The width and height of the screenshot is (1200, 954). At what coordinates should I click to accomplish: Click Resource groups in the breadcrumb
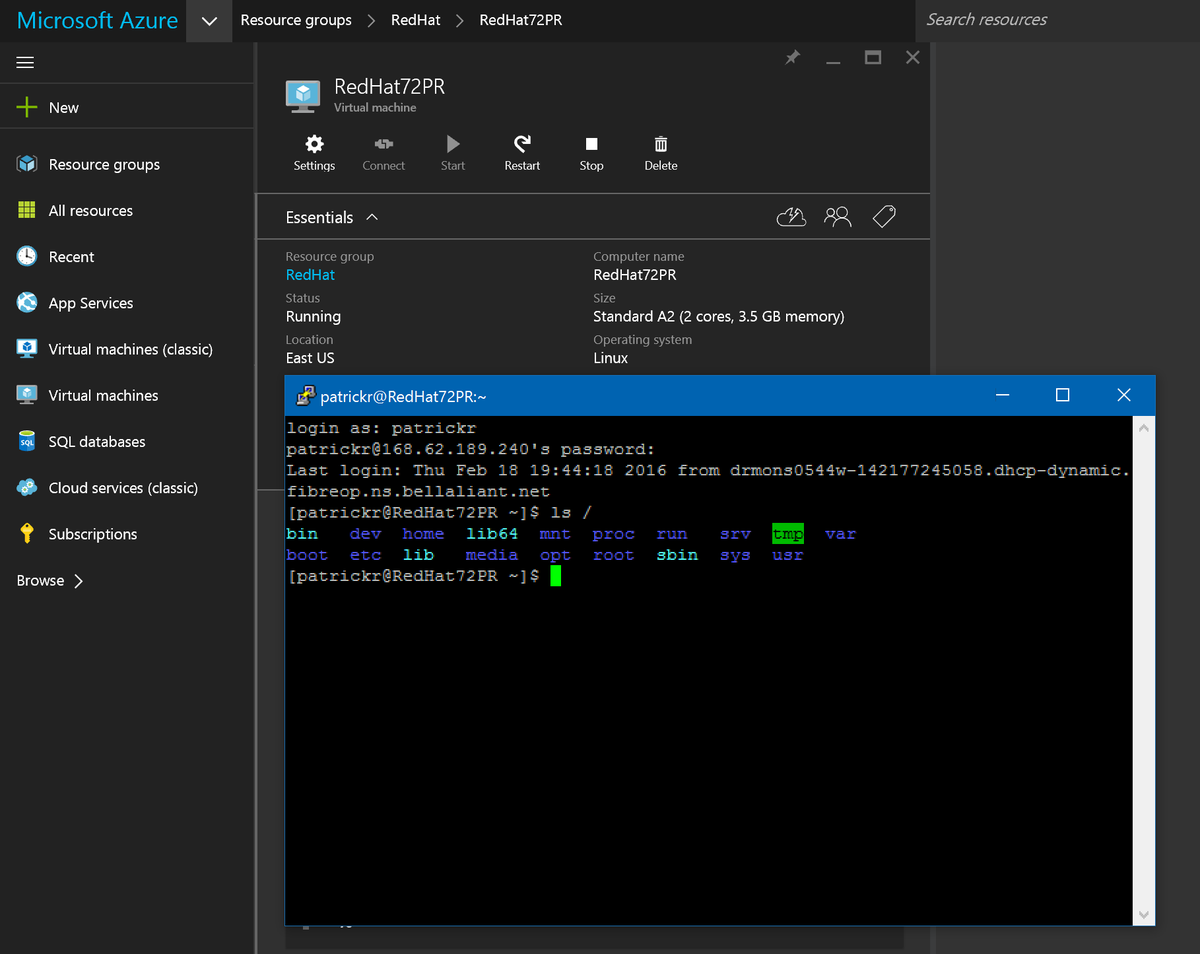296,20
